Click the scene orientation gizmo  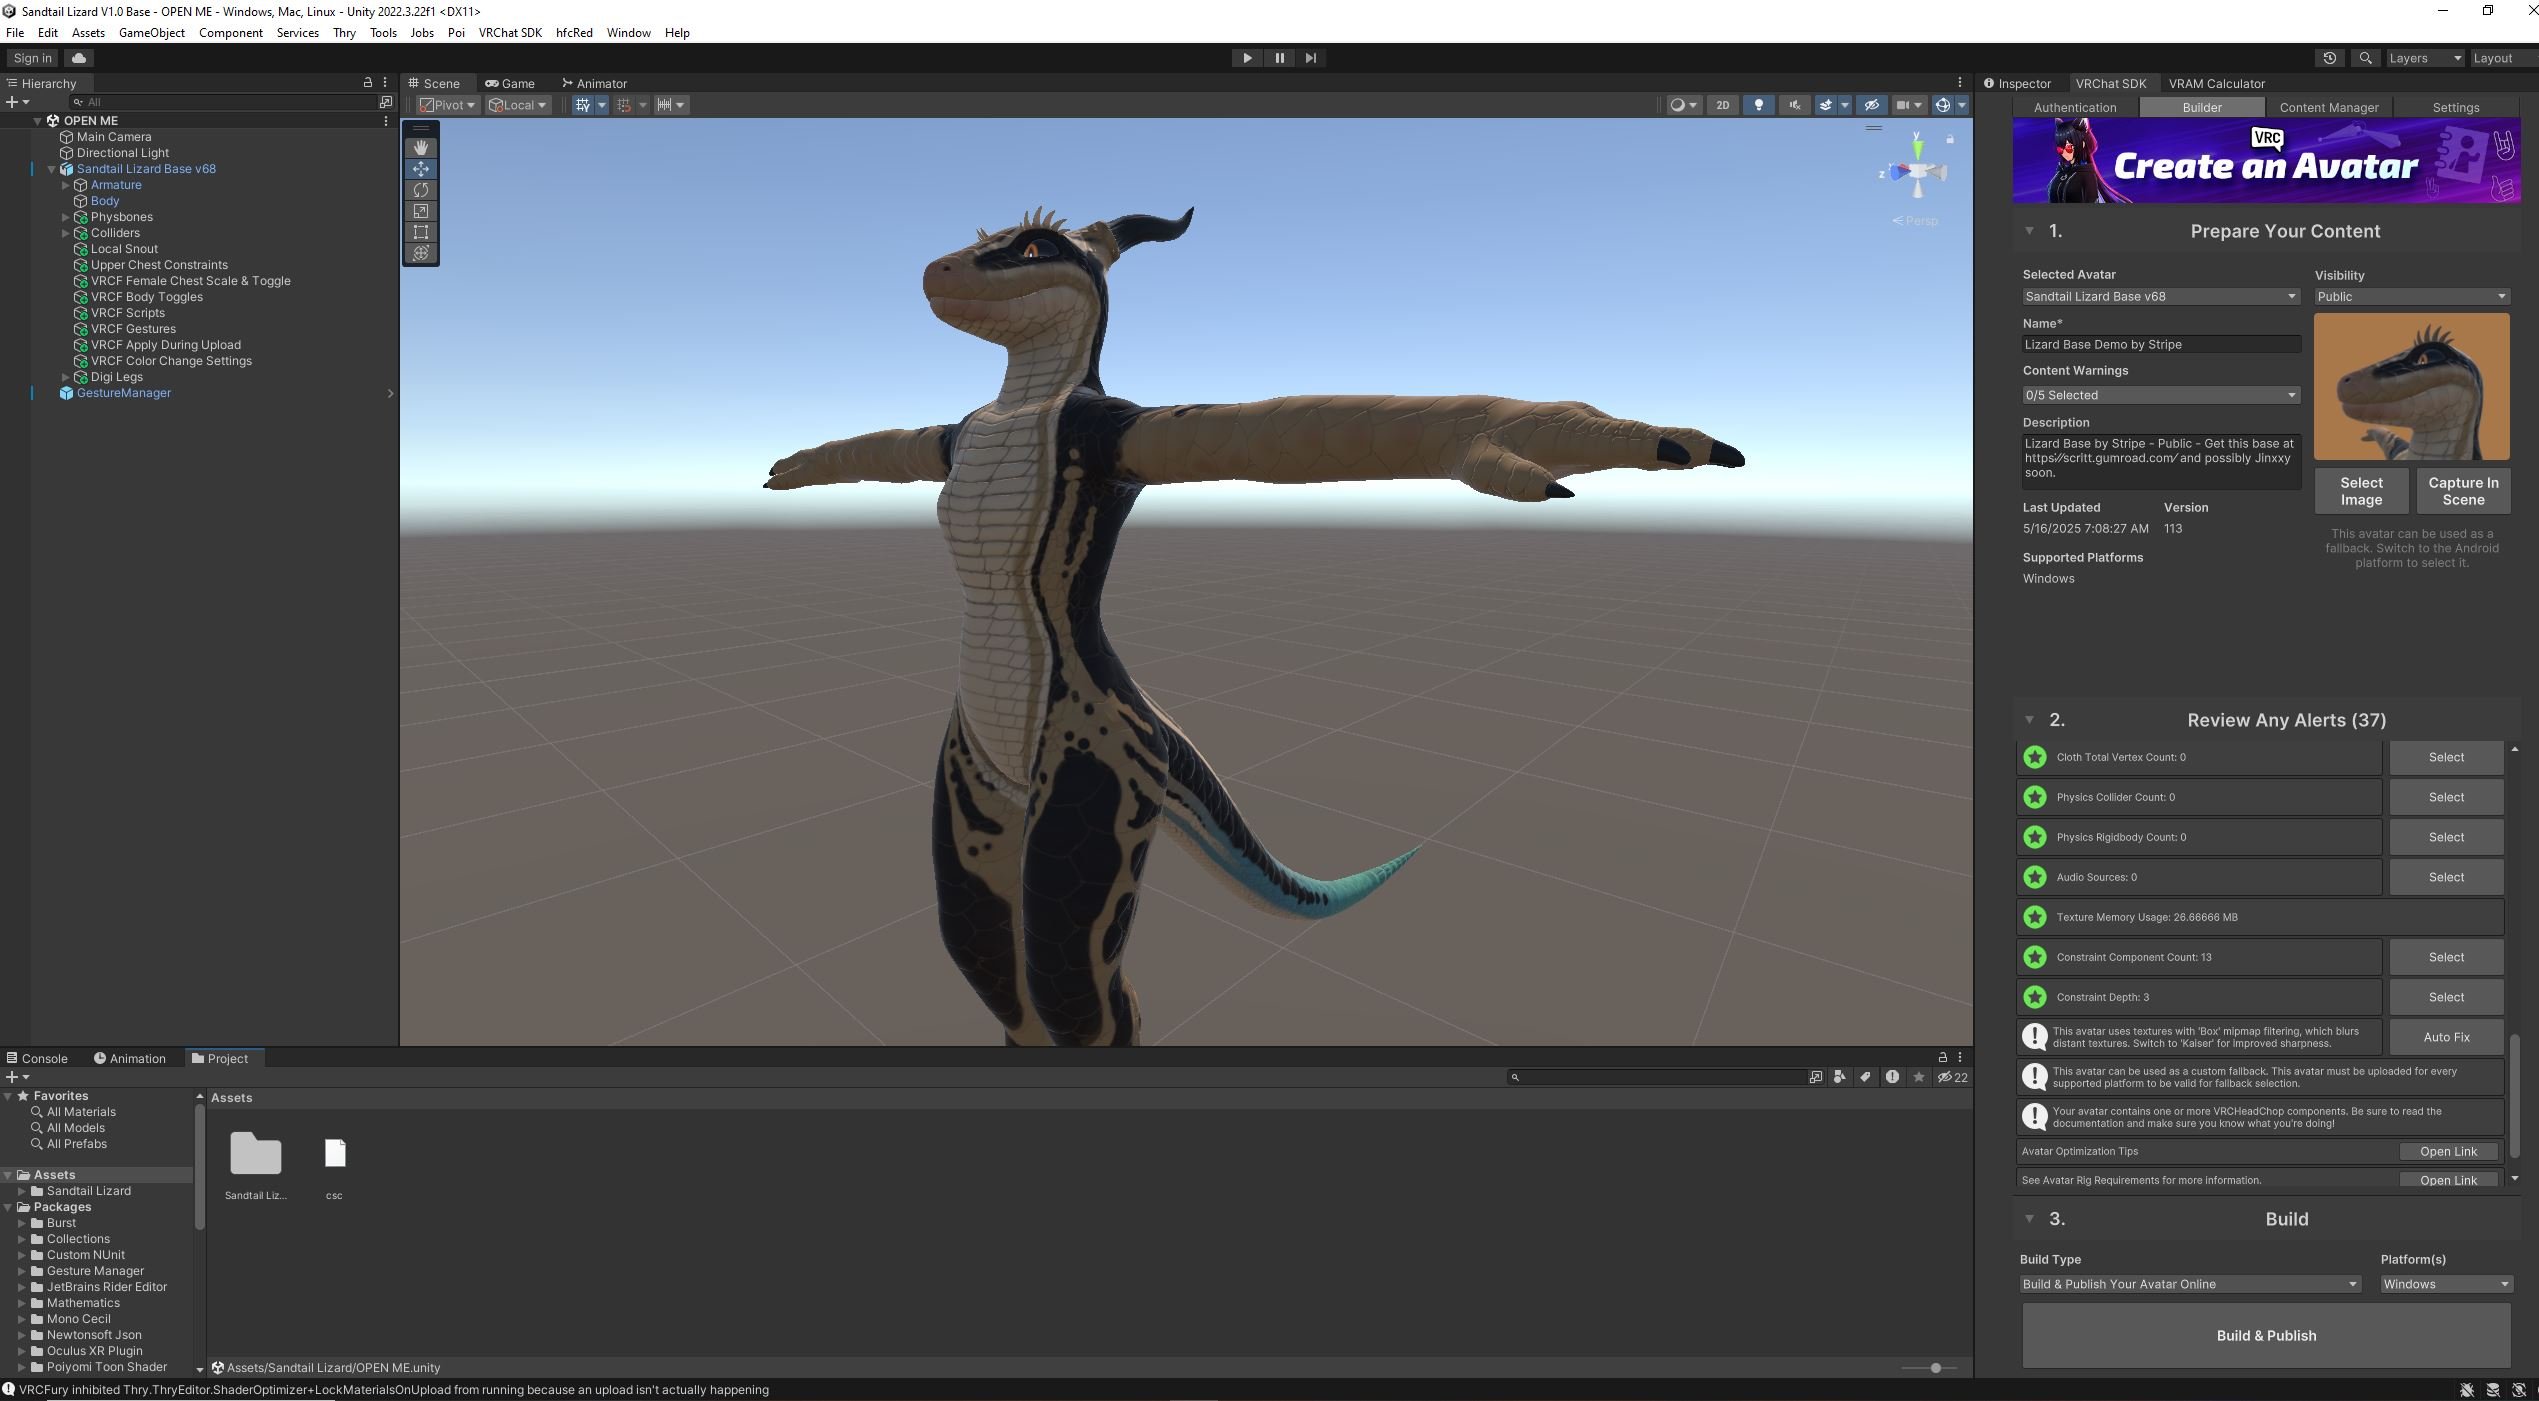tap(1917, 172)
